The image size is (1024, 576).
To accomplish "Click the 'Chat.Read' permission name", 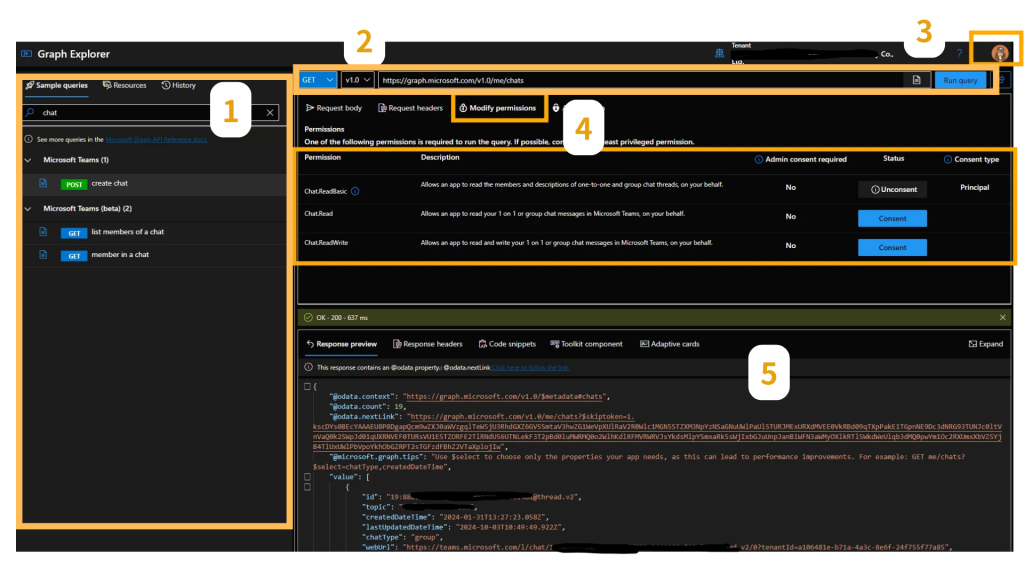I will pyautogui.click(x=318, y=214).
